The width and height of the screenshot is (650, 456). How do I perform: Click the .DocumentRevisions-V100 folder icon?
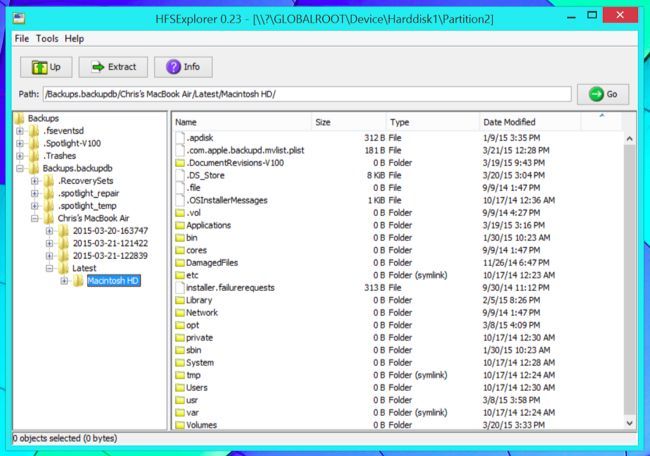(x=179, y=163)
